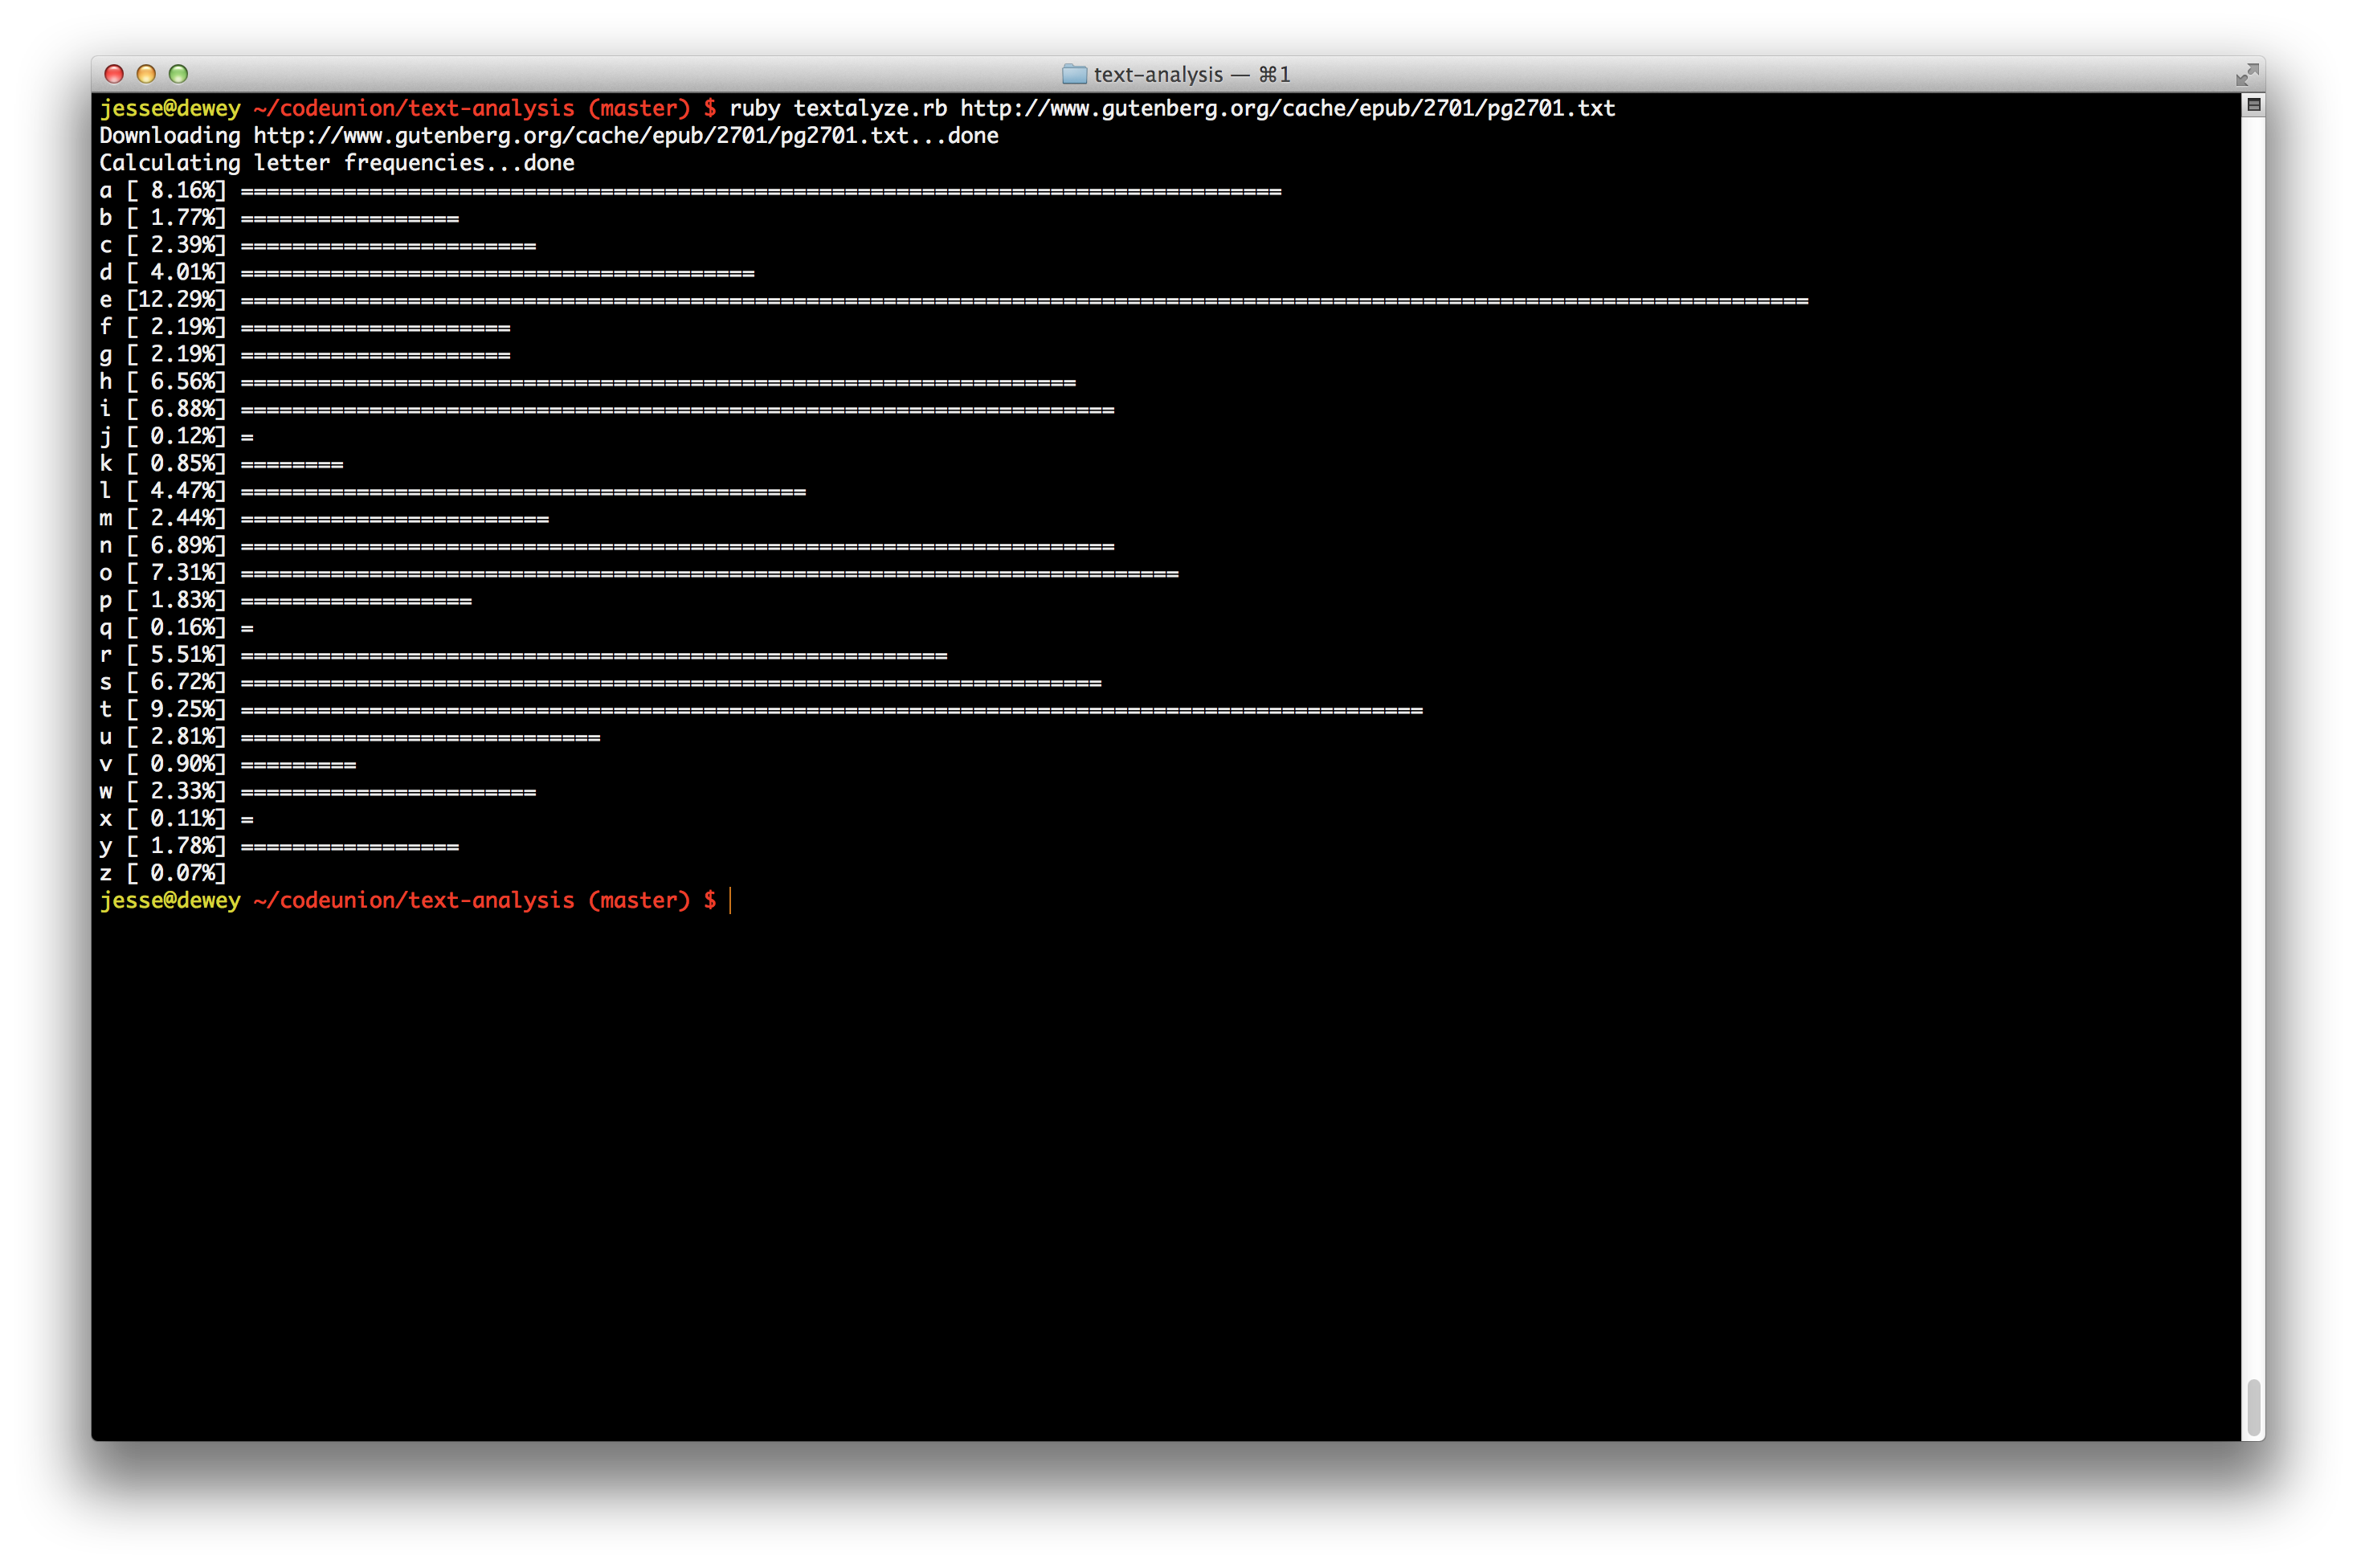Click the 0.07% value for letter z

[182, 873]
